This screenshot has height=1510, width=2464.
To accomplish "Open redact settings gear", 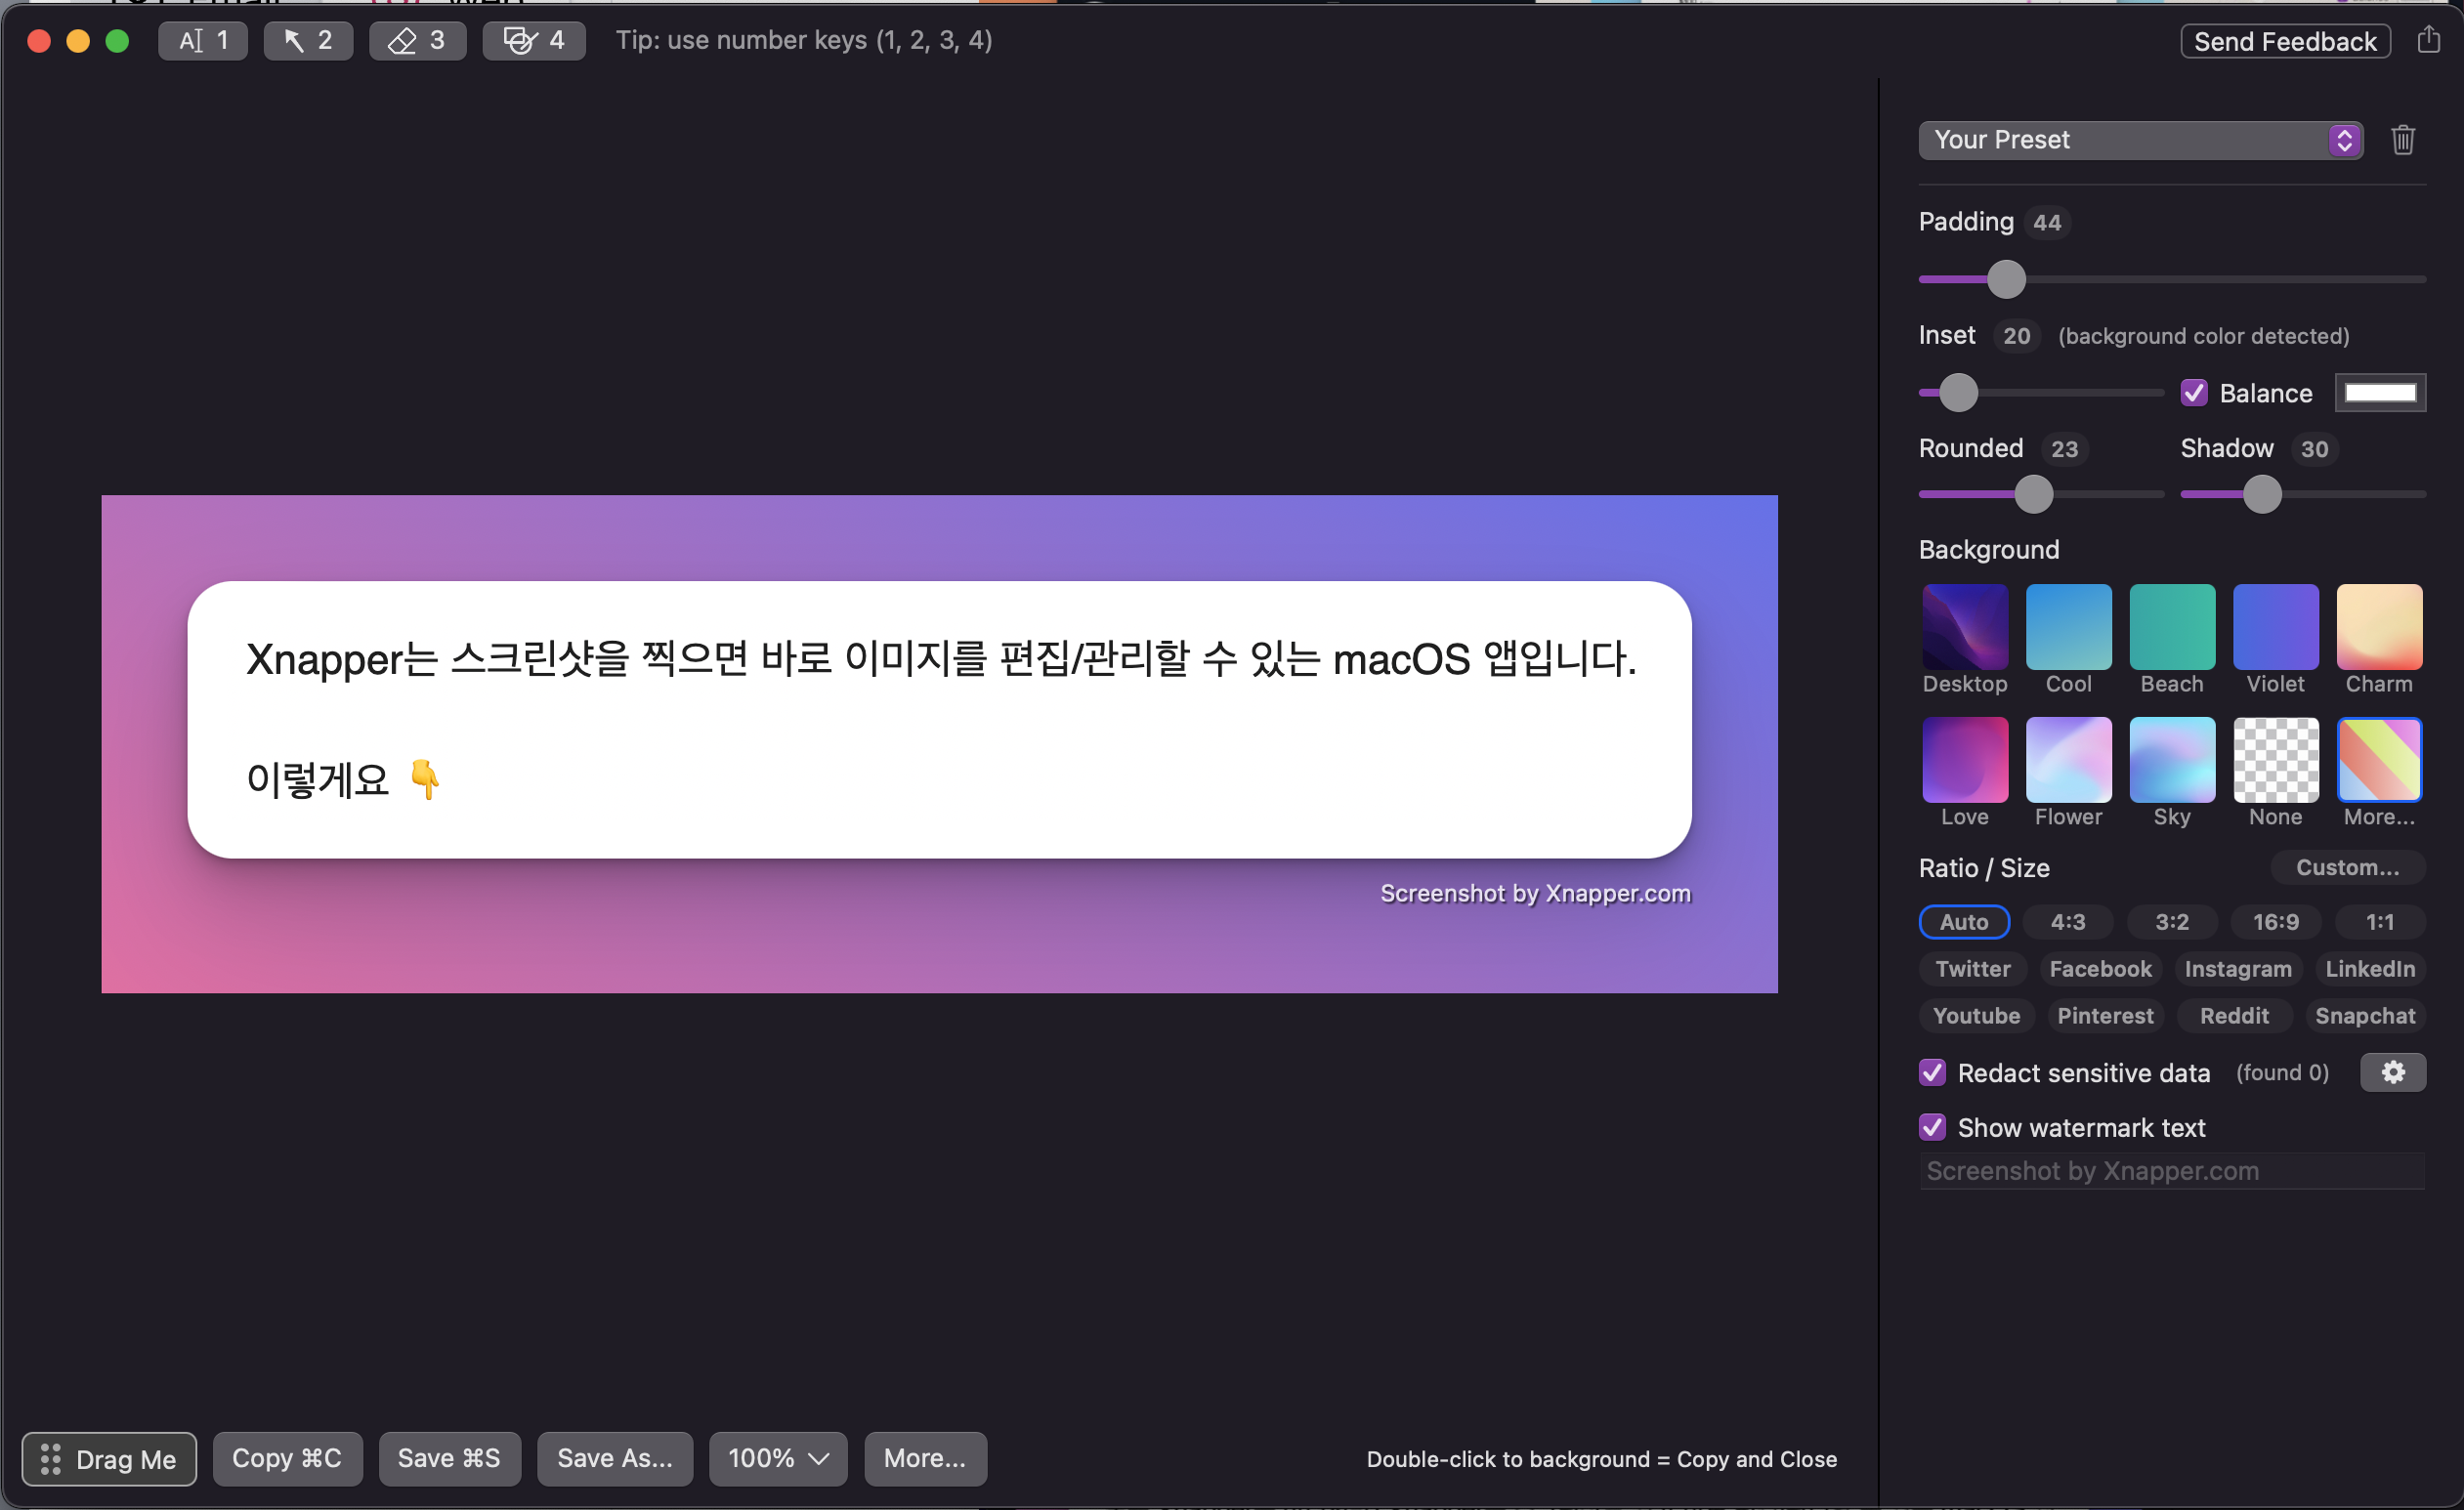I will pos(2392,1072).
